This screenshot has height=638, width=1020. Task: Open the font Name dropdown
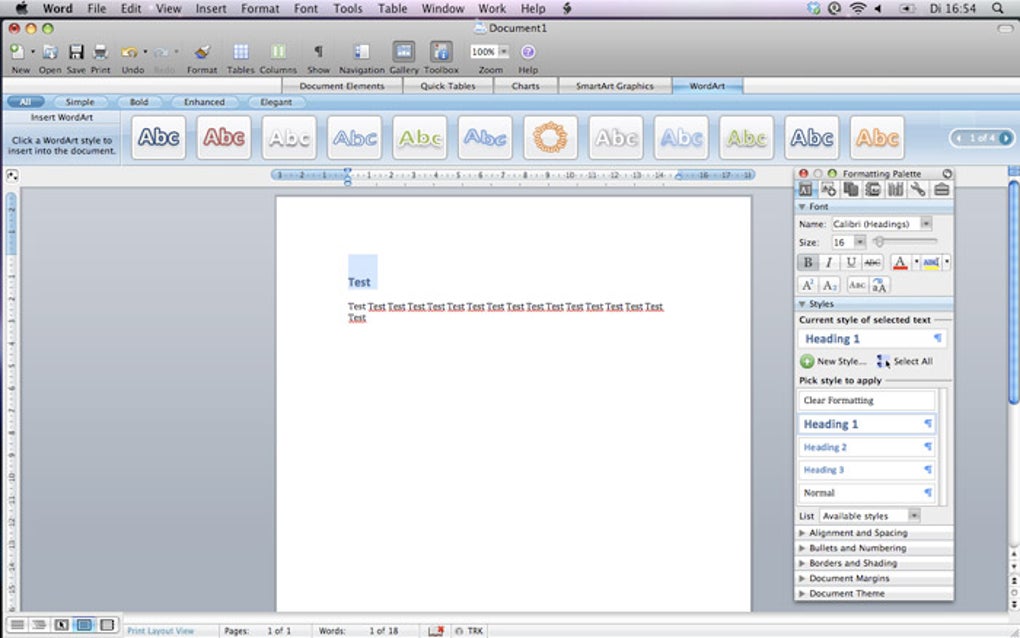tap(926, 224)
